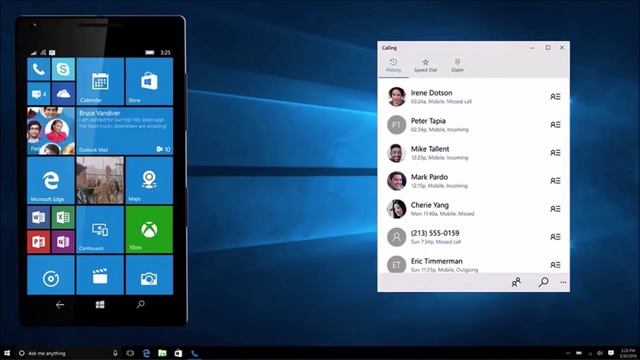
Task: Launch Edge from the desktop taskbar
Action: (x=146, y=353)
